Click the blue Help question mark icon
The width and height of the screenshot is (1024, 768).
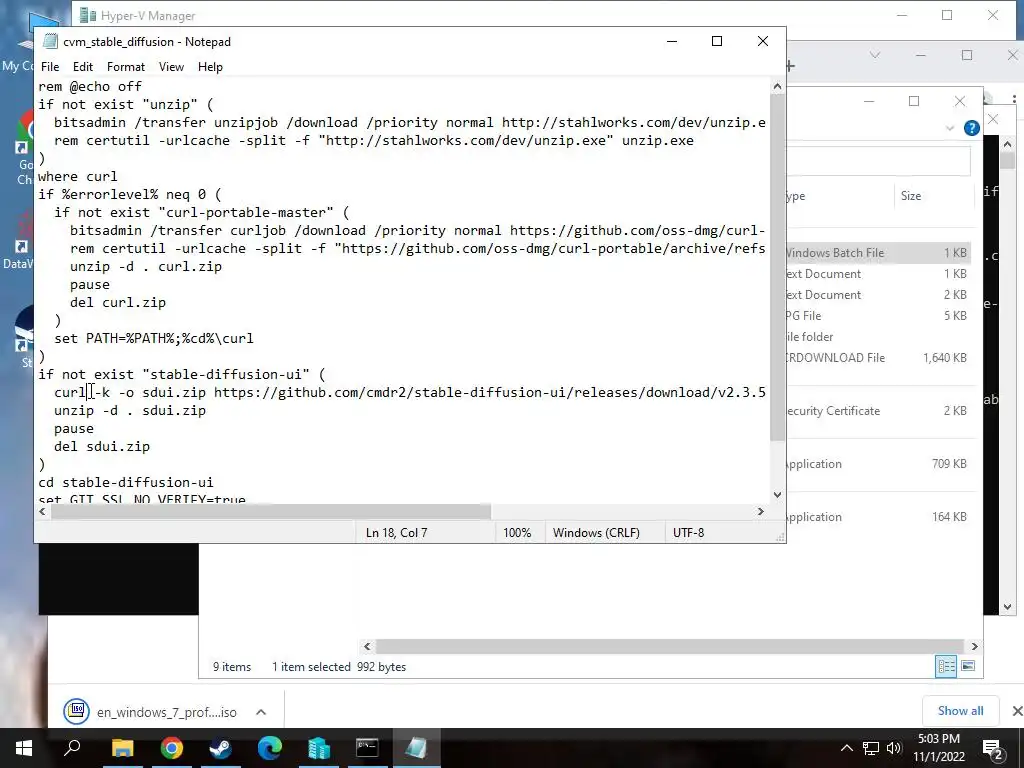tap(972, 128)
